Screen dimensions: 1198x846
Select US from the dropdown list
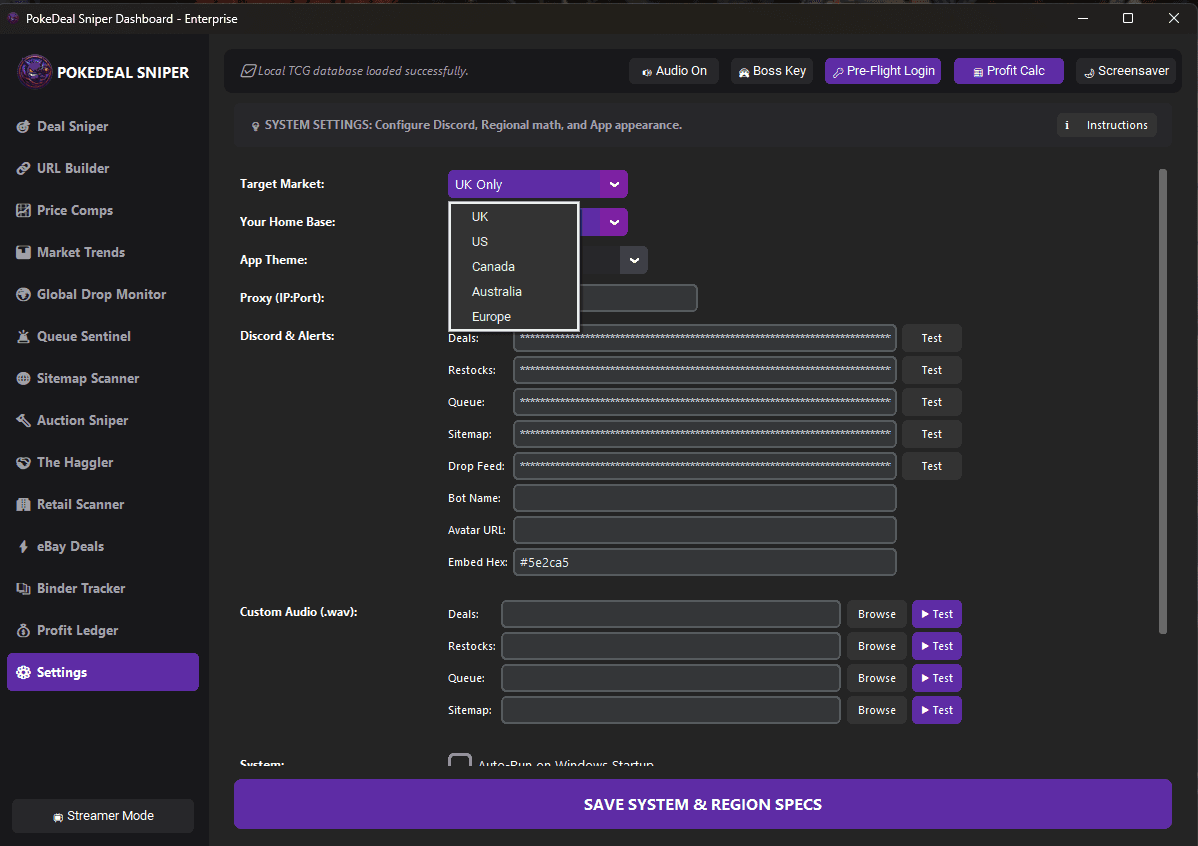pos(513,242)
